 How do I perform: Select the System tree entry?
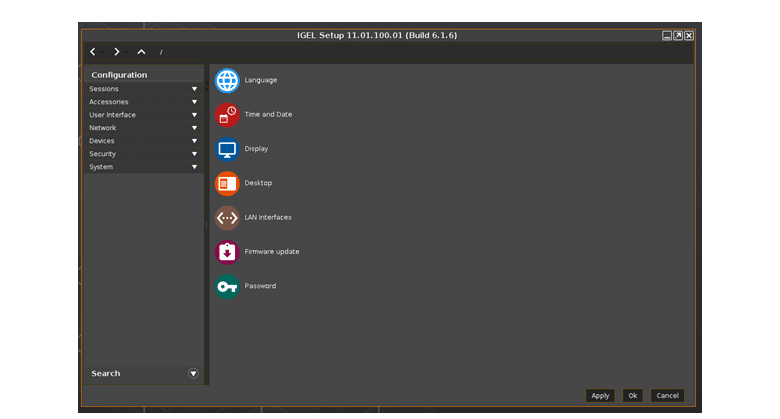click(144, 167)
